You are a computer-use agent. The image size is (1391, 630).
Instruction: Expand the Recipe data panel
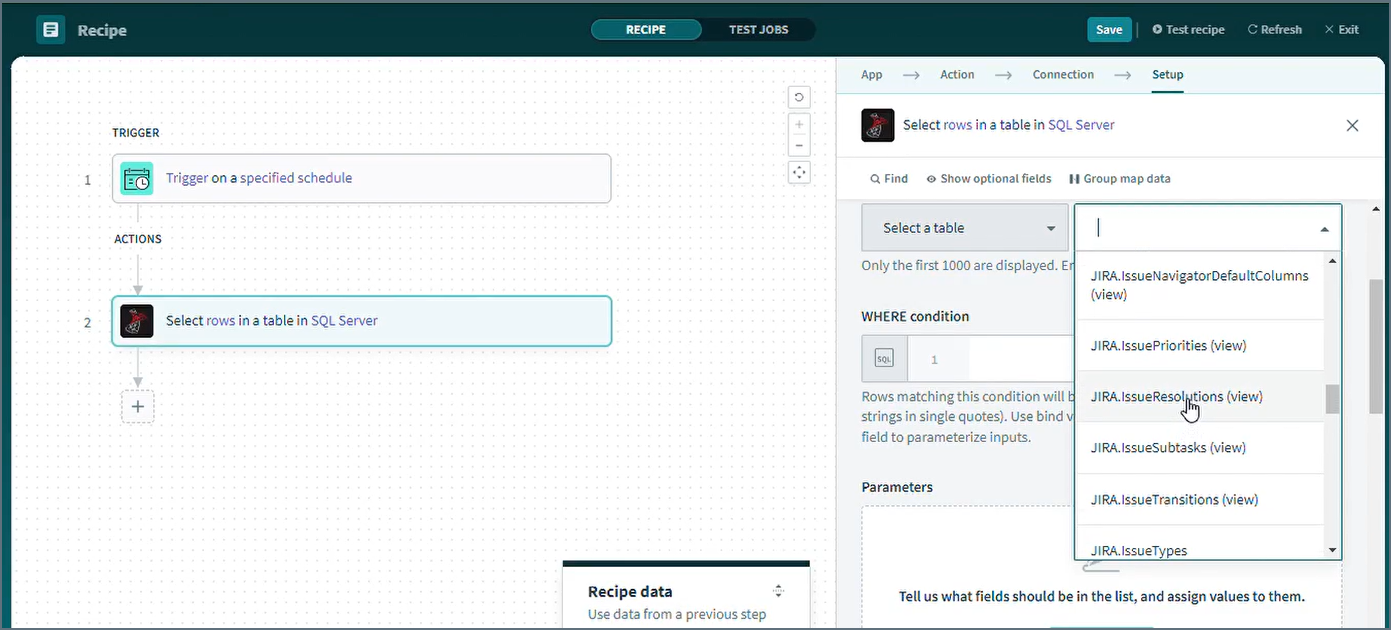pos(779,591)
